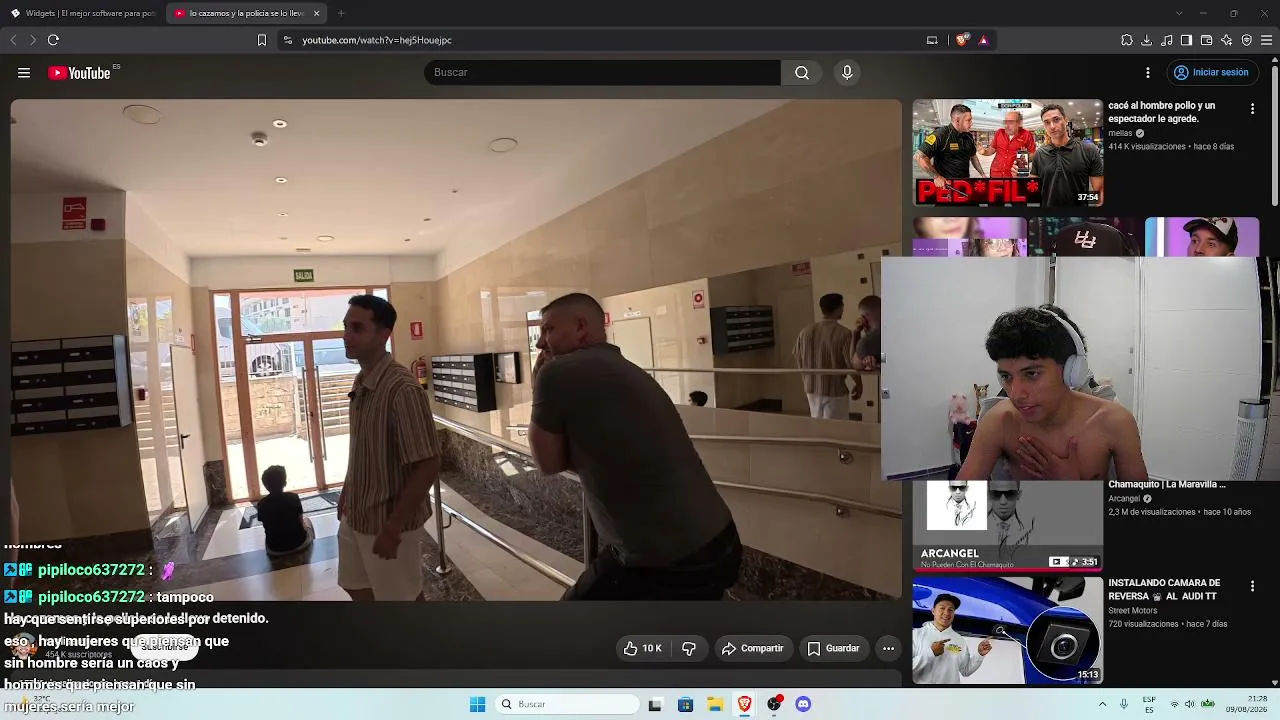The height and width of the screenshot is (720, 1280).
Task: Open the 15:13 reverse camera video thumbnail
Action: click(1007, 630)
